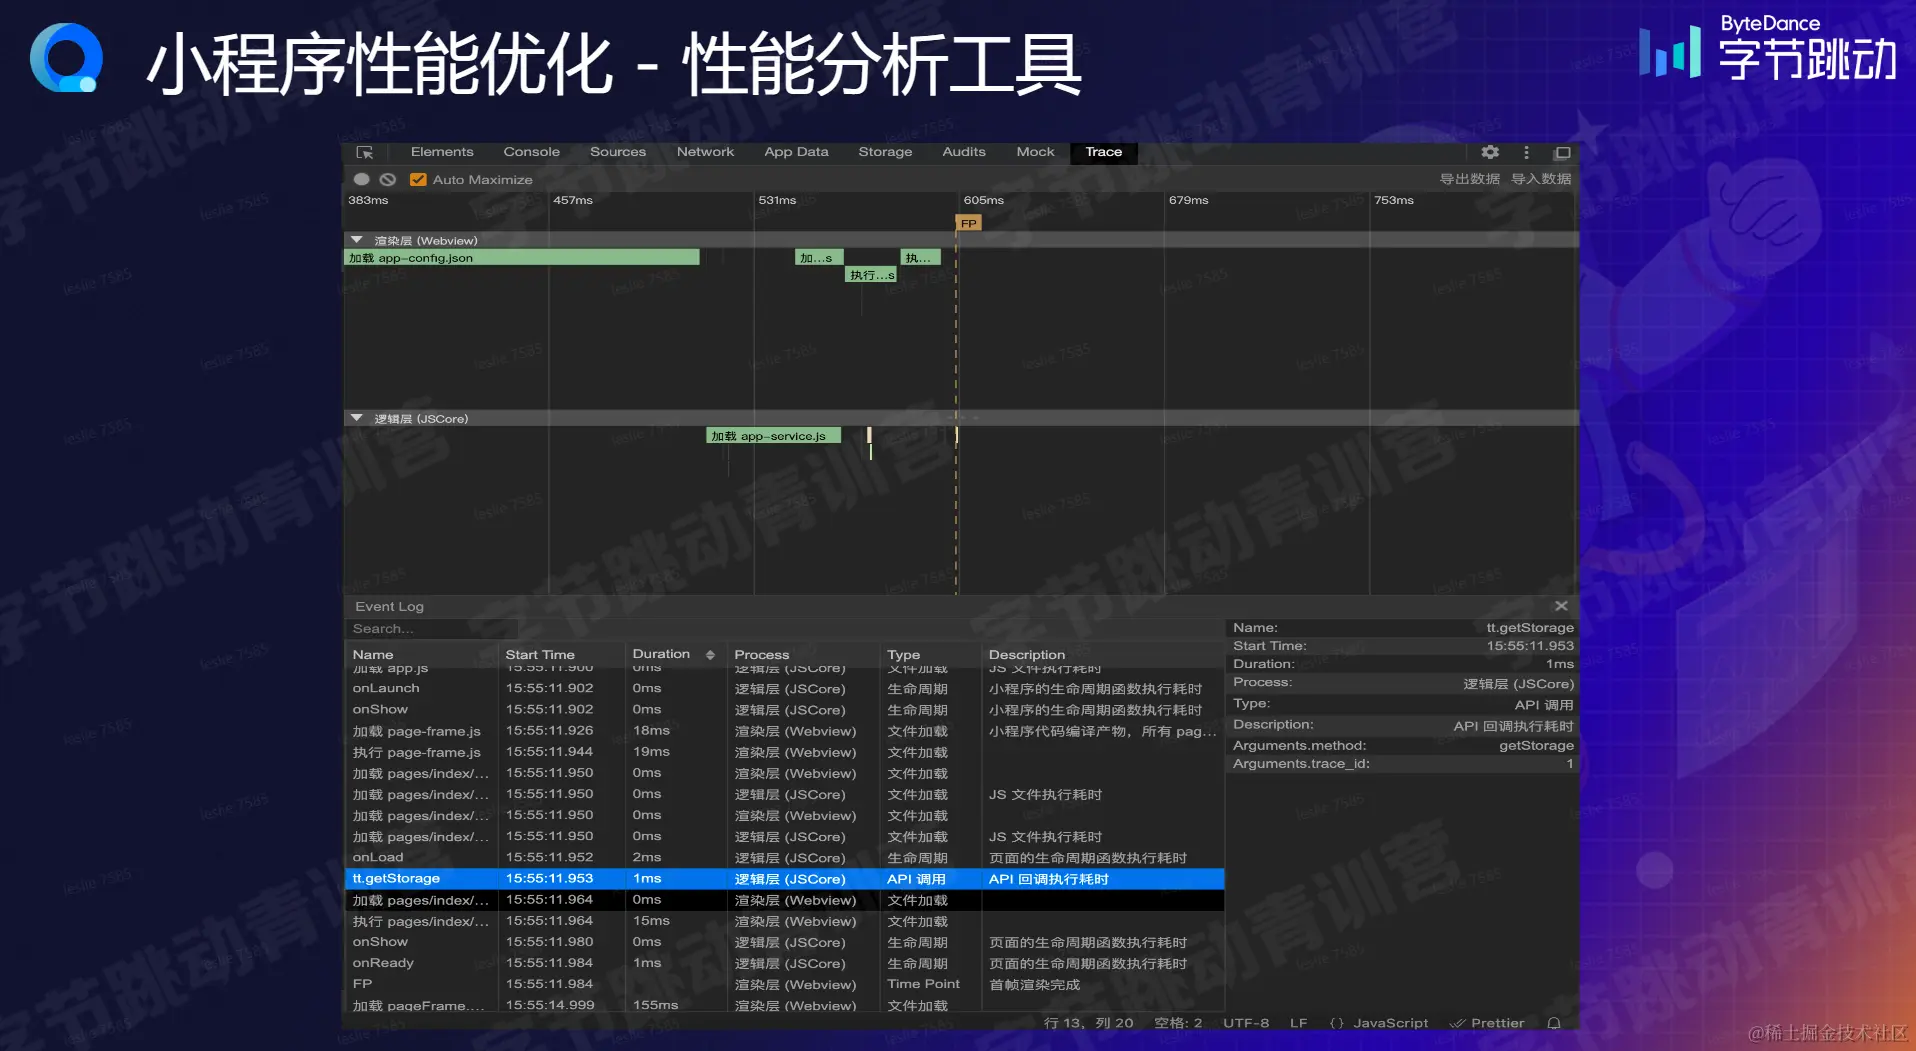Open the Audits tab
The width and height of the screenshot is (1916, 1051).
(964, 152)
